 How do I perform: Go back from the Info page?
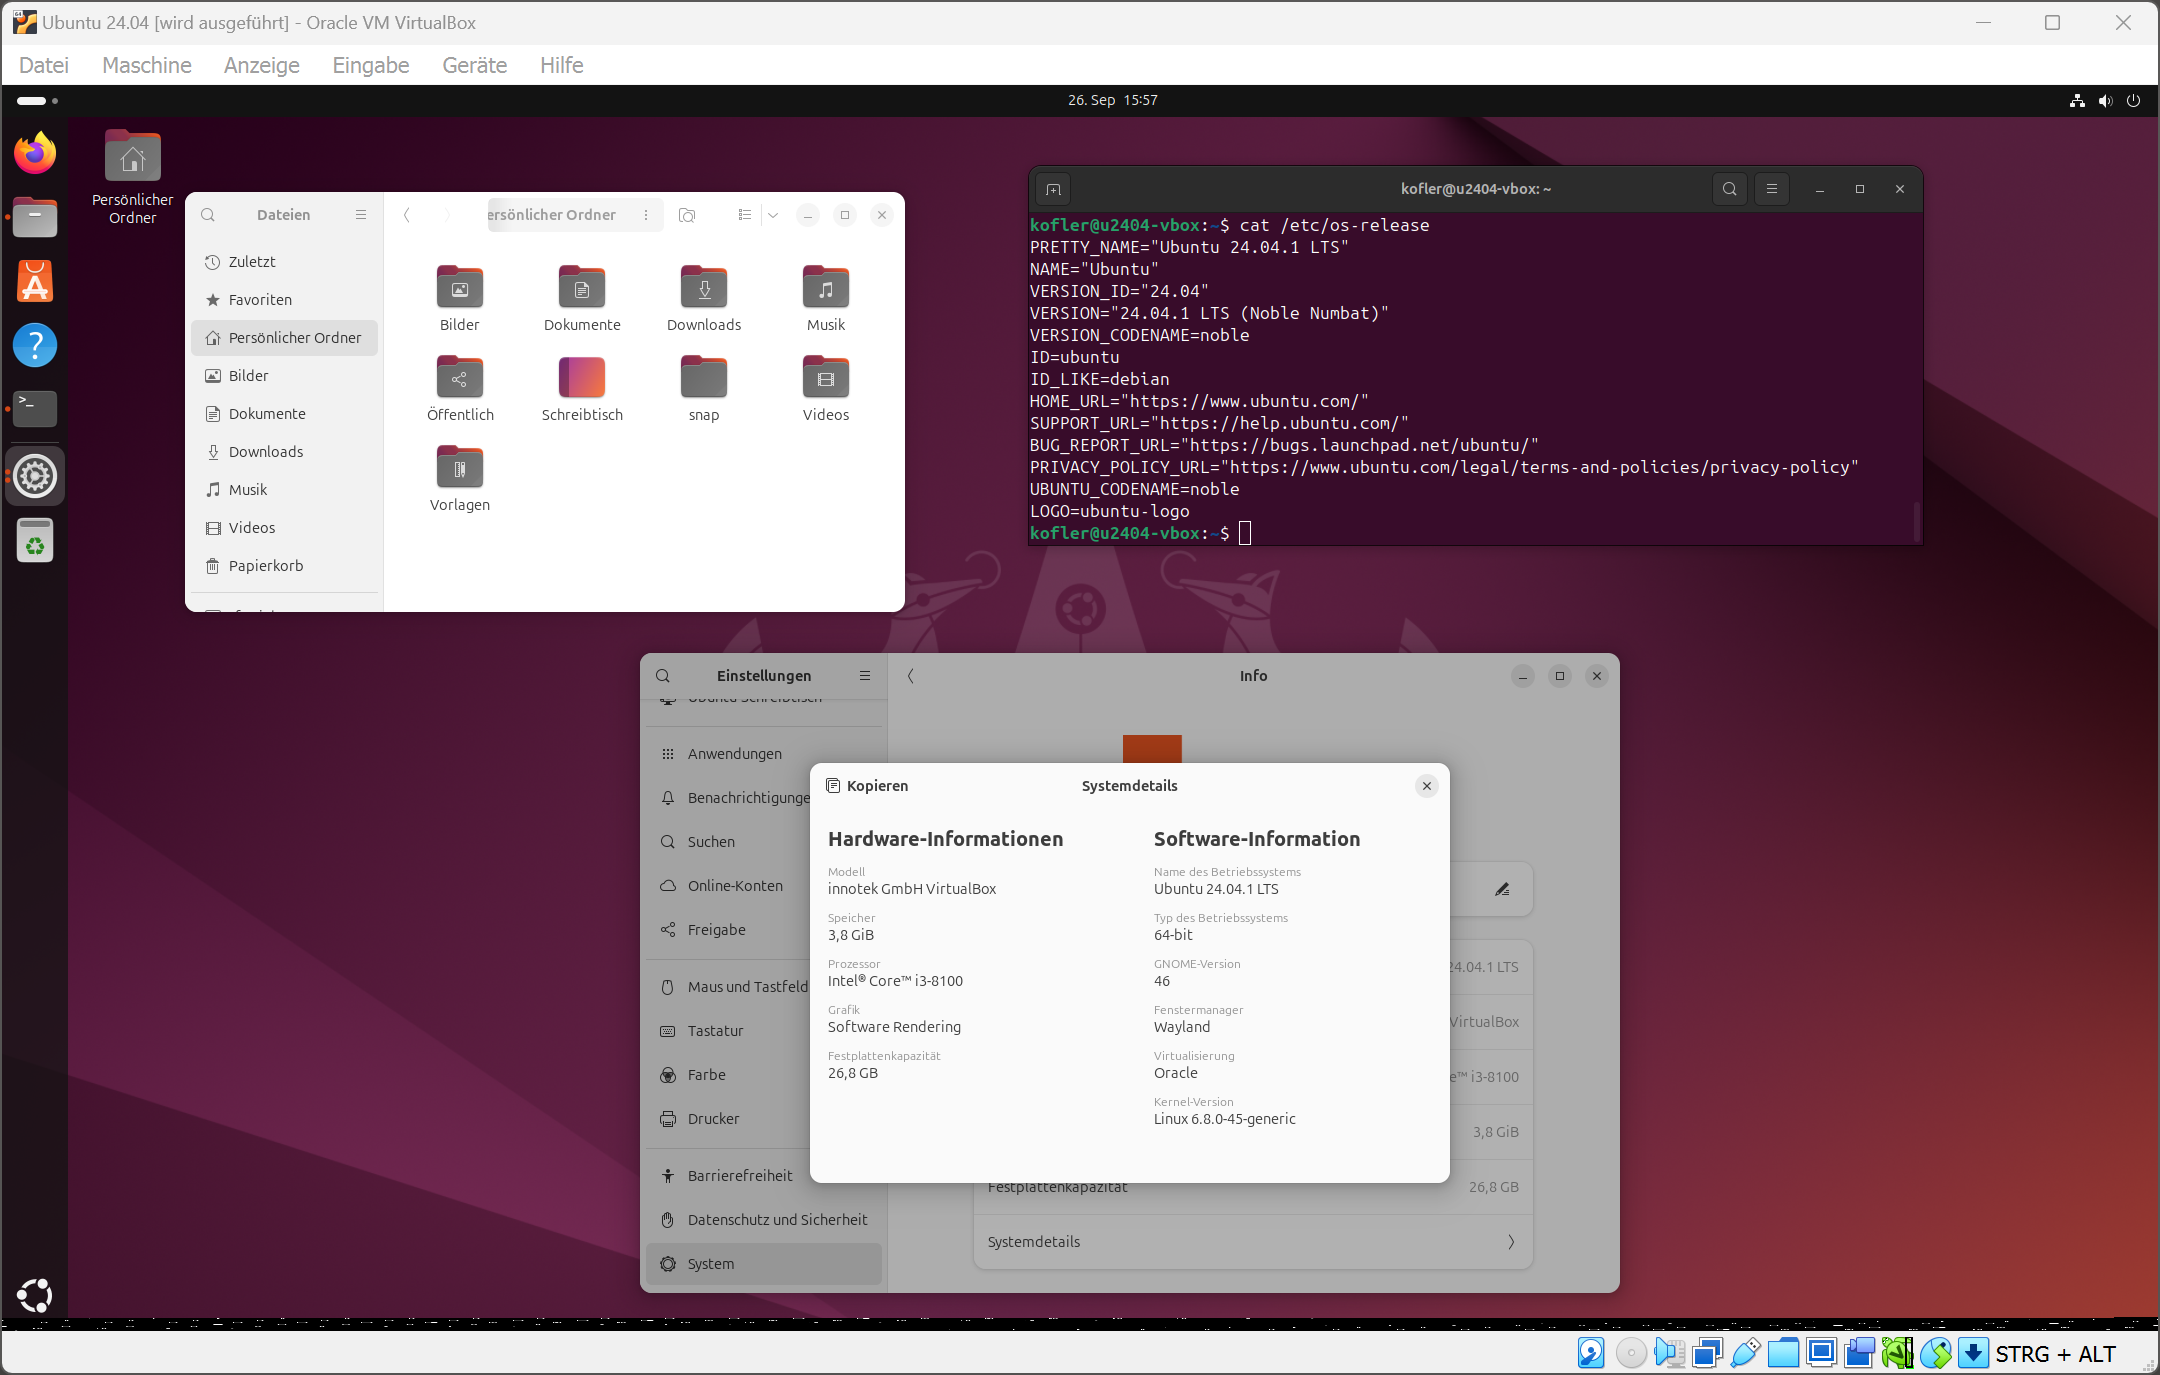tap(911, 676)
